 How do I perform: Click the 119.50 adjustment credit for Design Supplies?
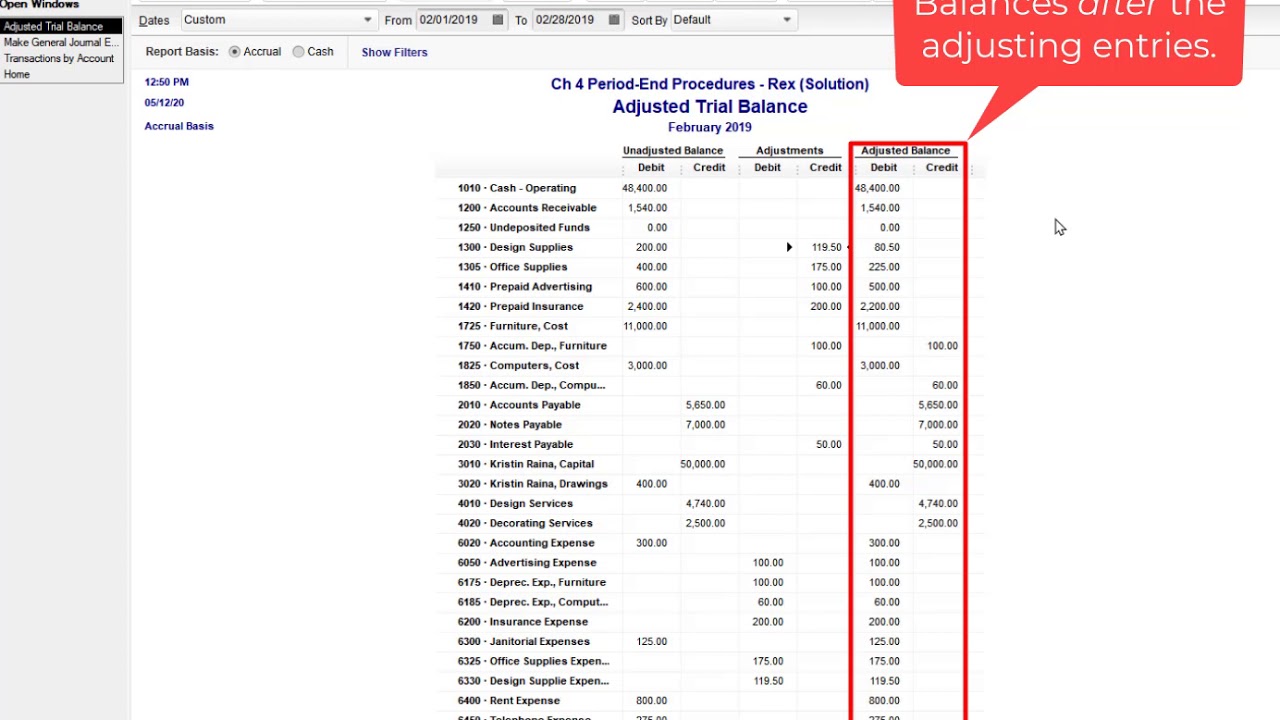pos(827,247)
